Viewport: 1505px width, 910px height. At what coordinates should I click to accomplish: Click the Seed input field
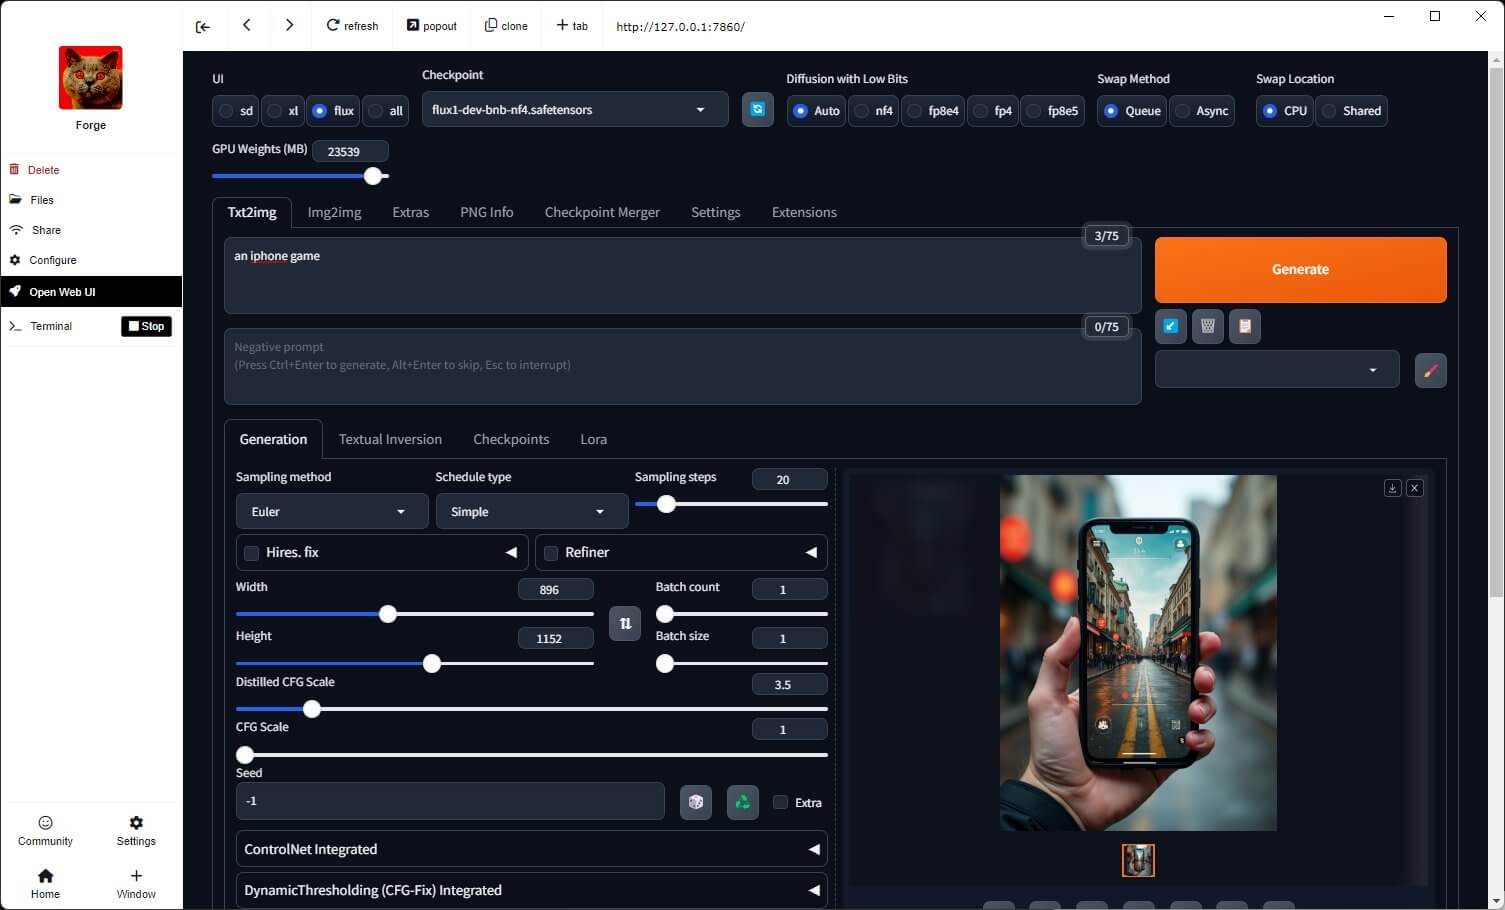pos(449,801)
